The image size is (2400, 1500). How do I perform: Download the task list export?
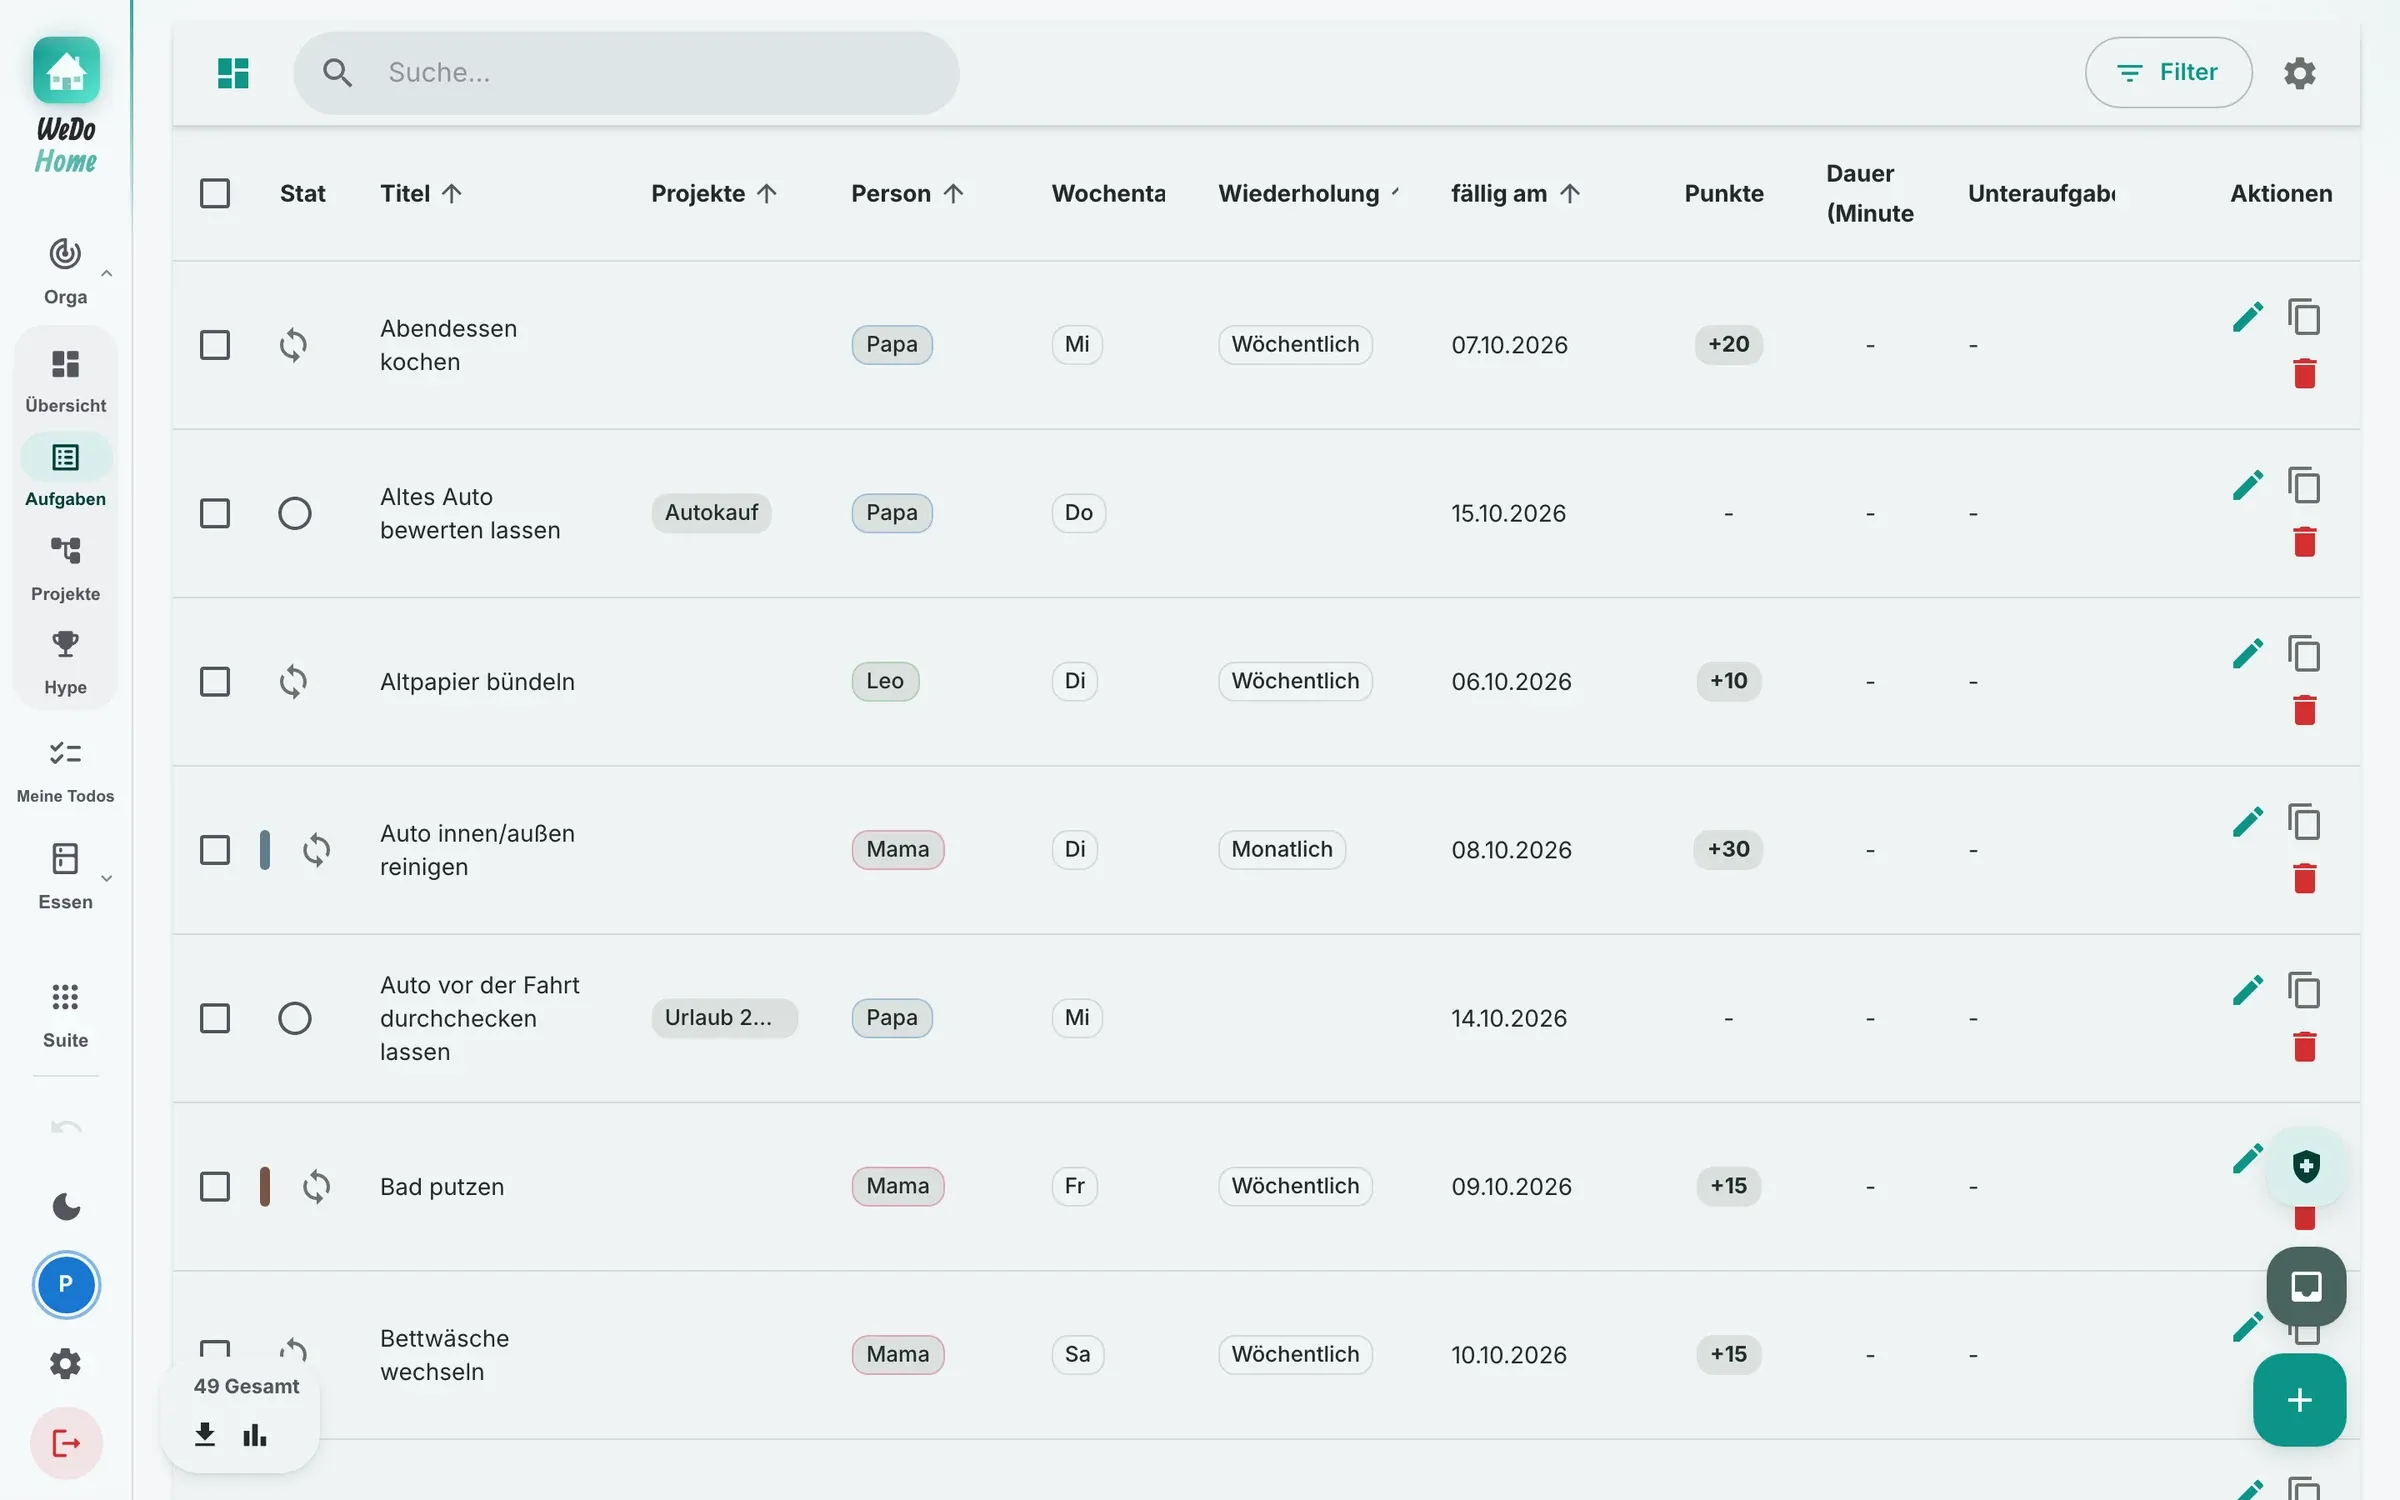point(205,1435)
